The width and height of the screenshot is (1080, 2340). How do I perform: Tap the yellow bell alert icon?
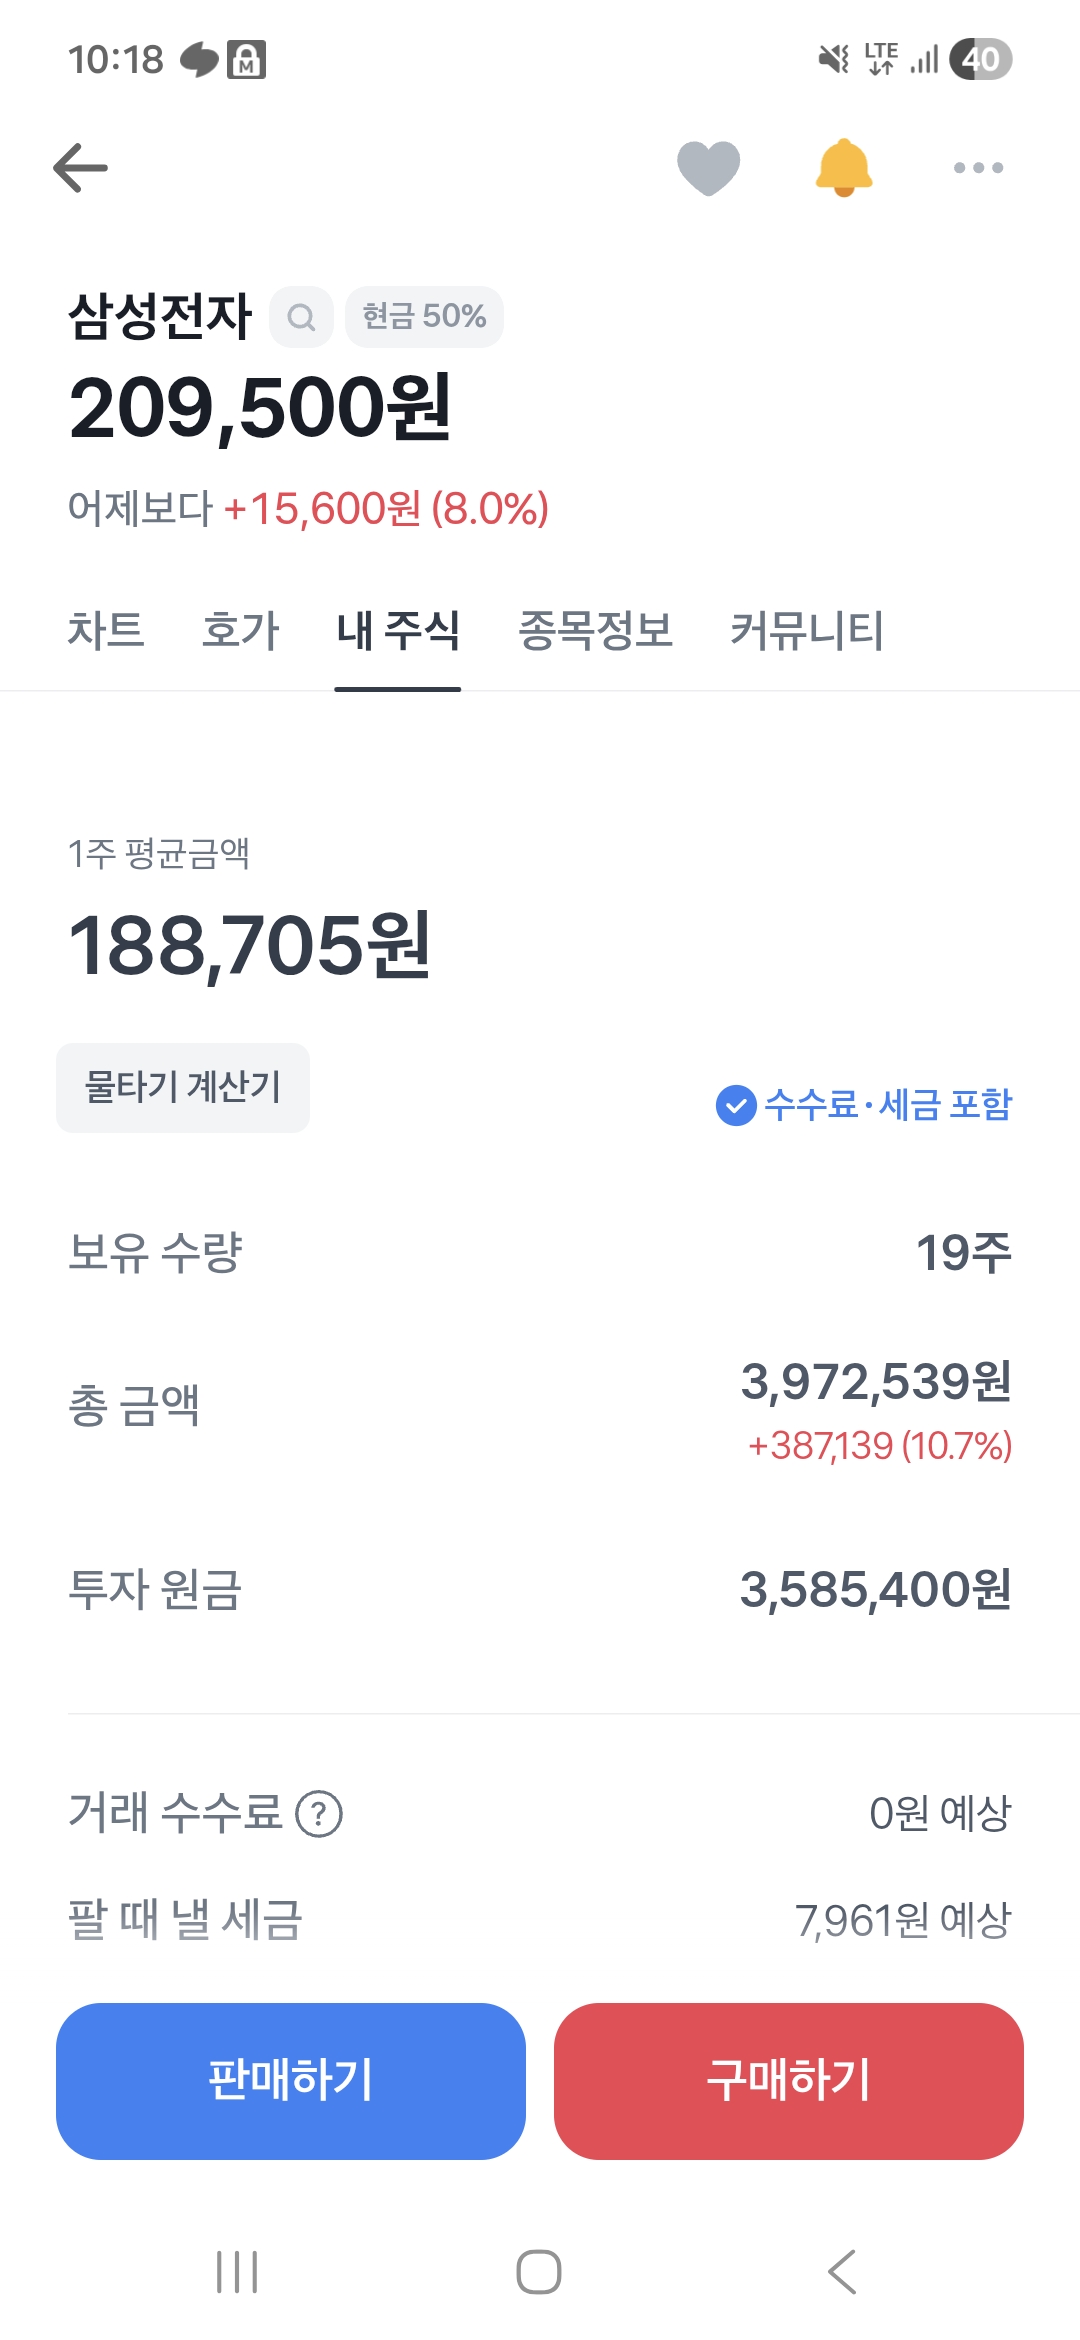(x=844, y=167)
